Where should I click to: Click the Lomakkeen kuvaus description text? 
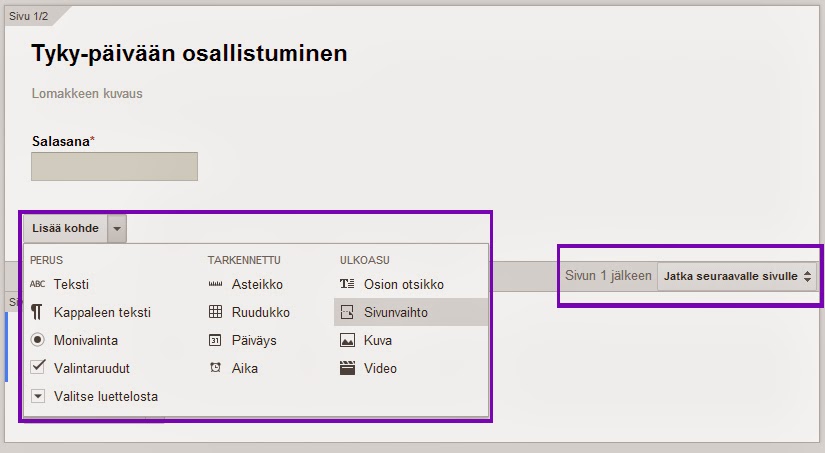point(86,94)
